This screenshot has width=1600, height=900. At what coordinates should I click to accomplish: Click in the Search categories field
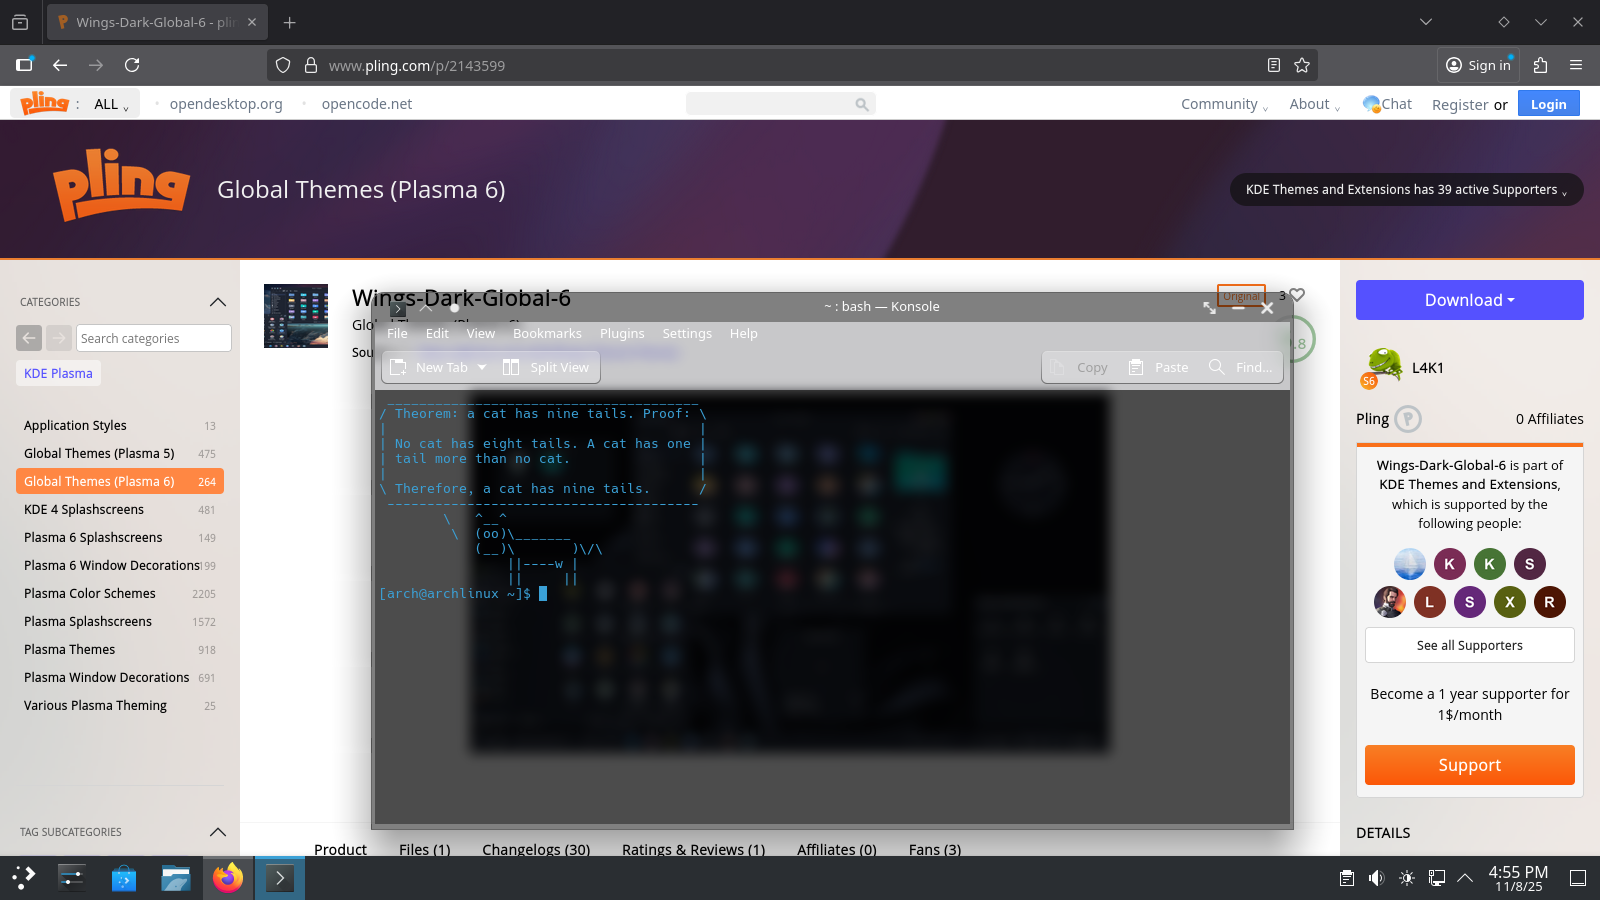[x=154, y=338]
